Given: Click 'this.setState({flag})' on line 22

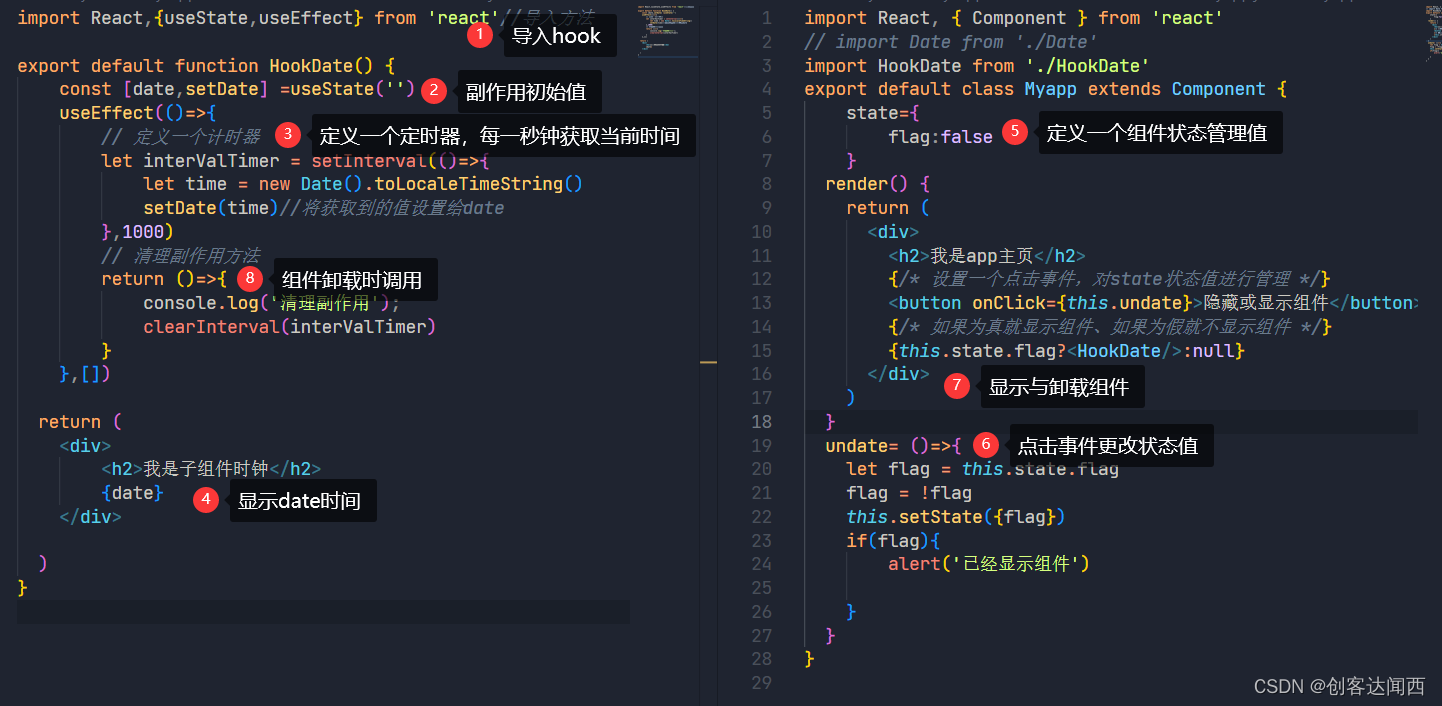Looking at the screenshot, I should click(x=956, y=516).
